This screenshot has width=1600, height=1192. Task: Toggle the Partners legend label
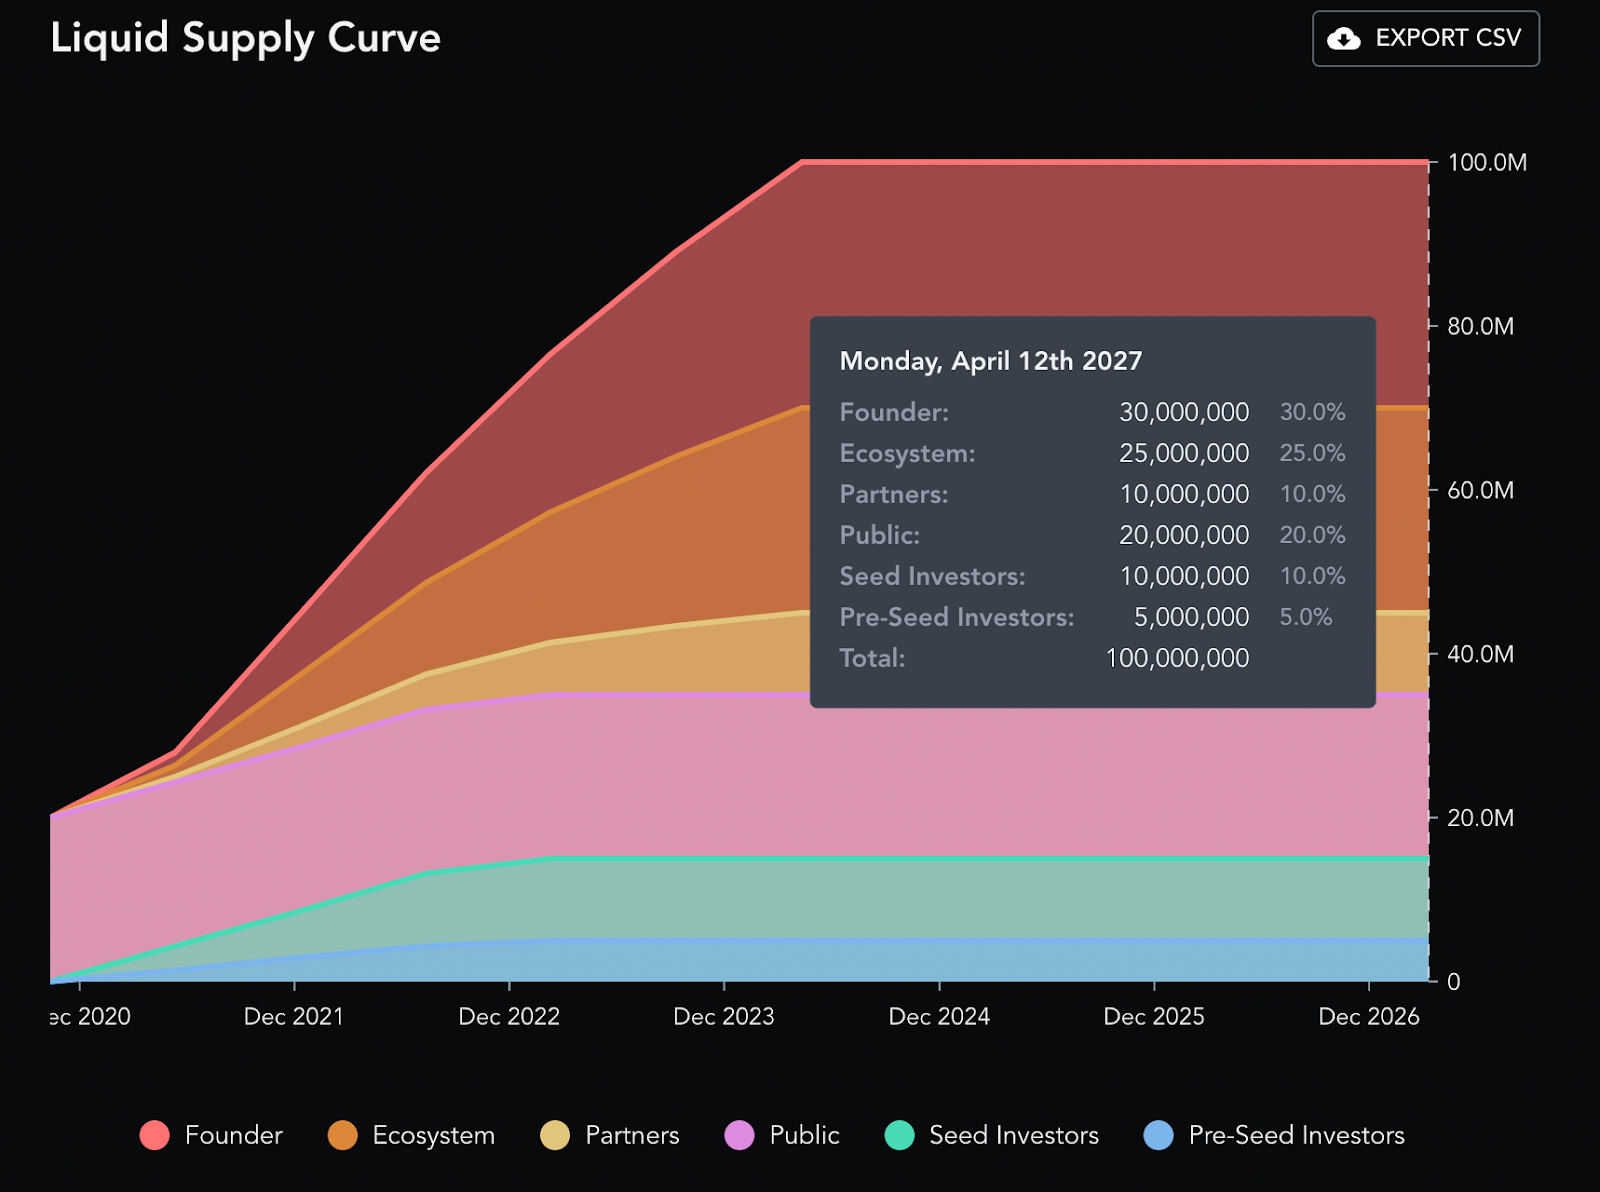click(632, 1135)
